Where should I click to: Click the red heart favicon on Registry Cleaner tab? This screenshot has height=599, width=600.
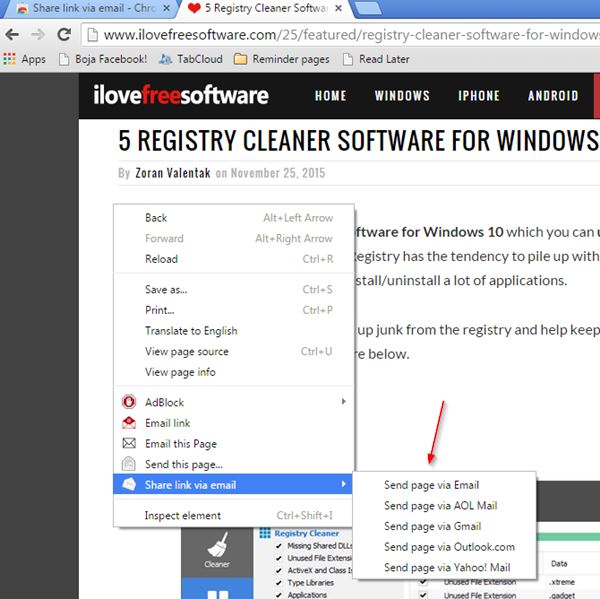194,8
